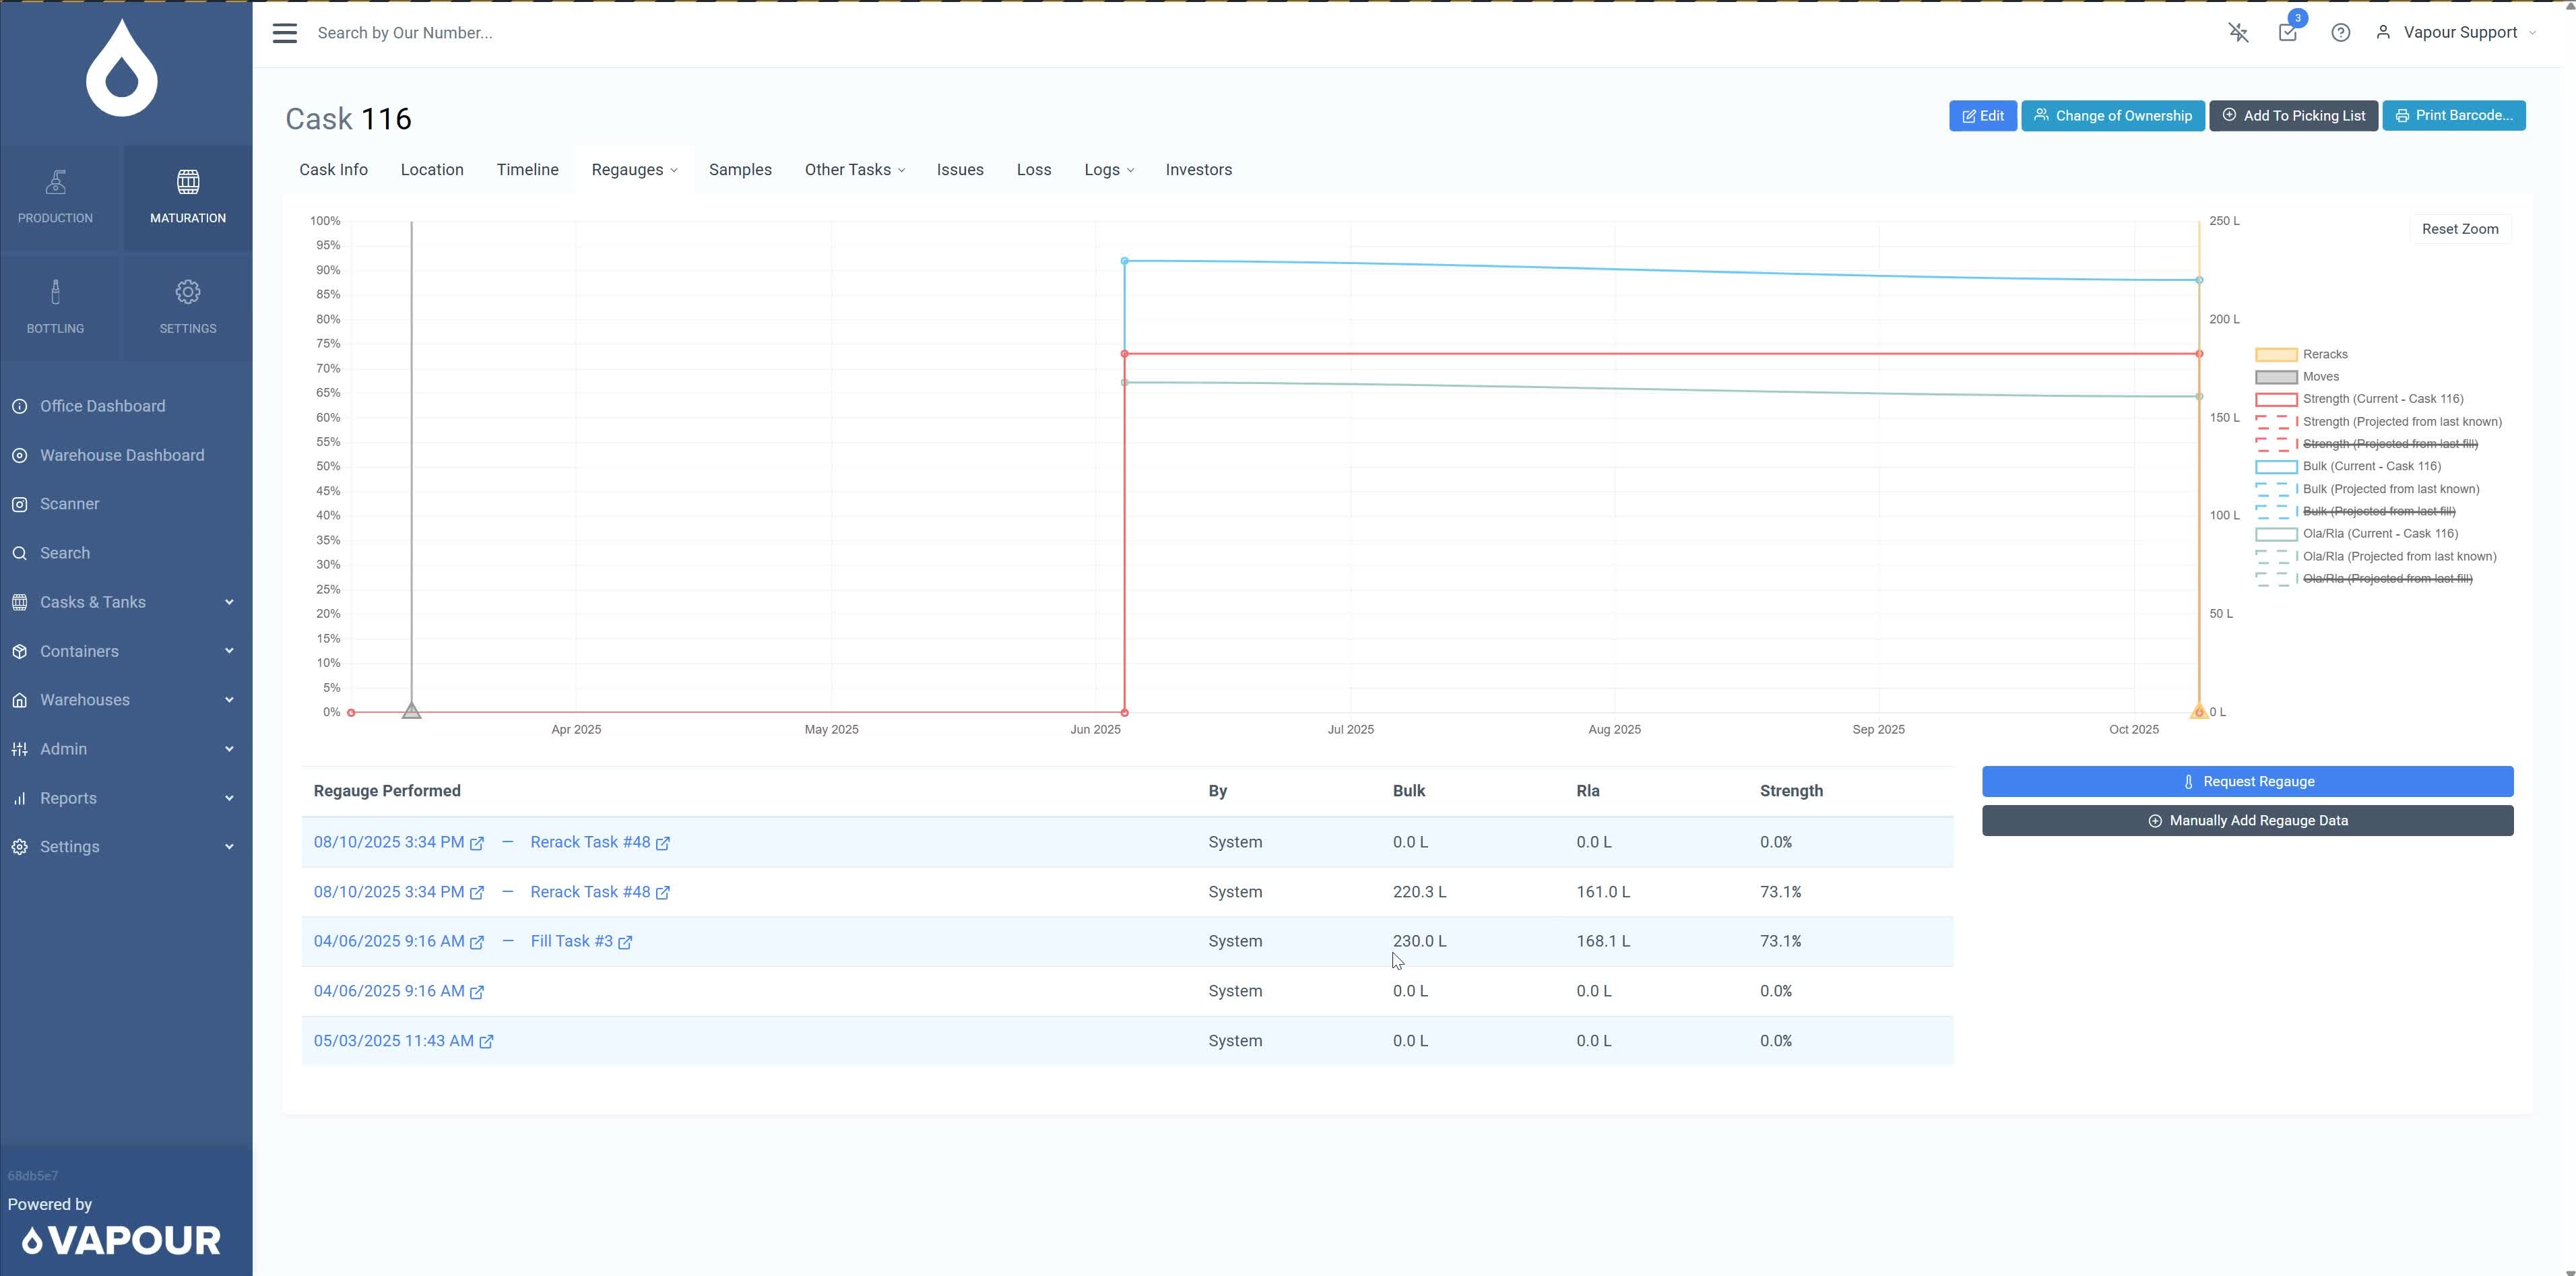This screenshot has width=2576, height=1276.
Task: Click the disabled sparkle icon in header
Action: pos(2238,33)
